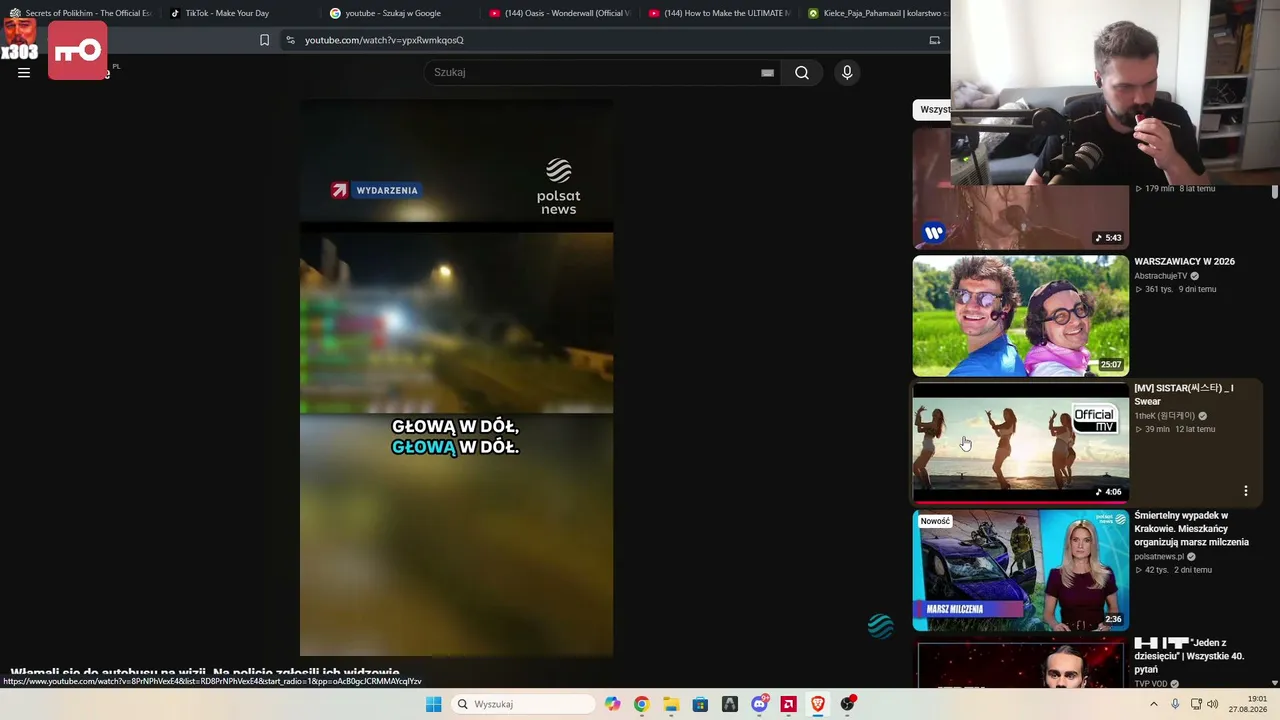This screenshot has height=720, width=1280.
Task: Open OBS Studio from the taskbar
Action: pyautogui.click(x=847, y=704)
